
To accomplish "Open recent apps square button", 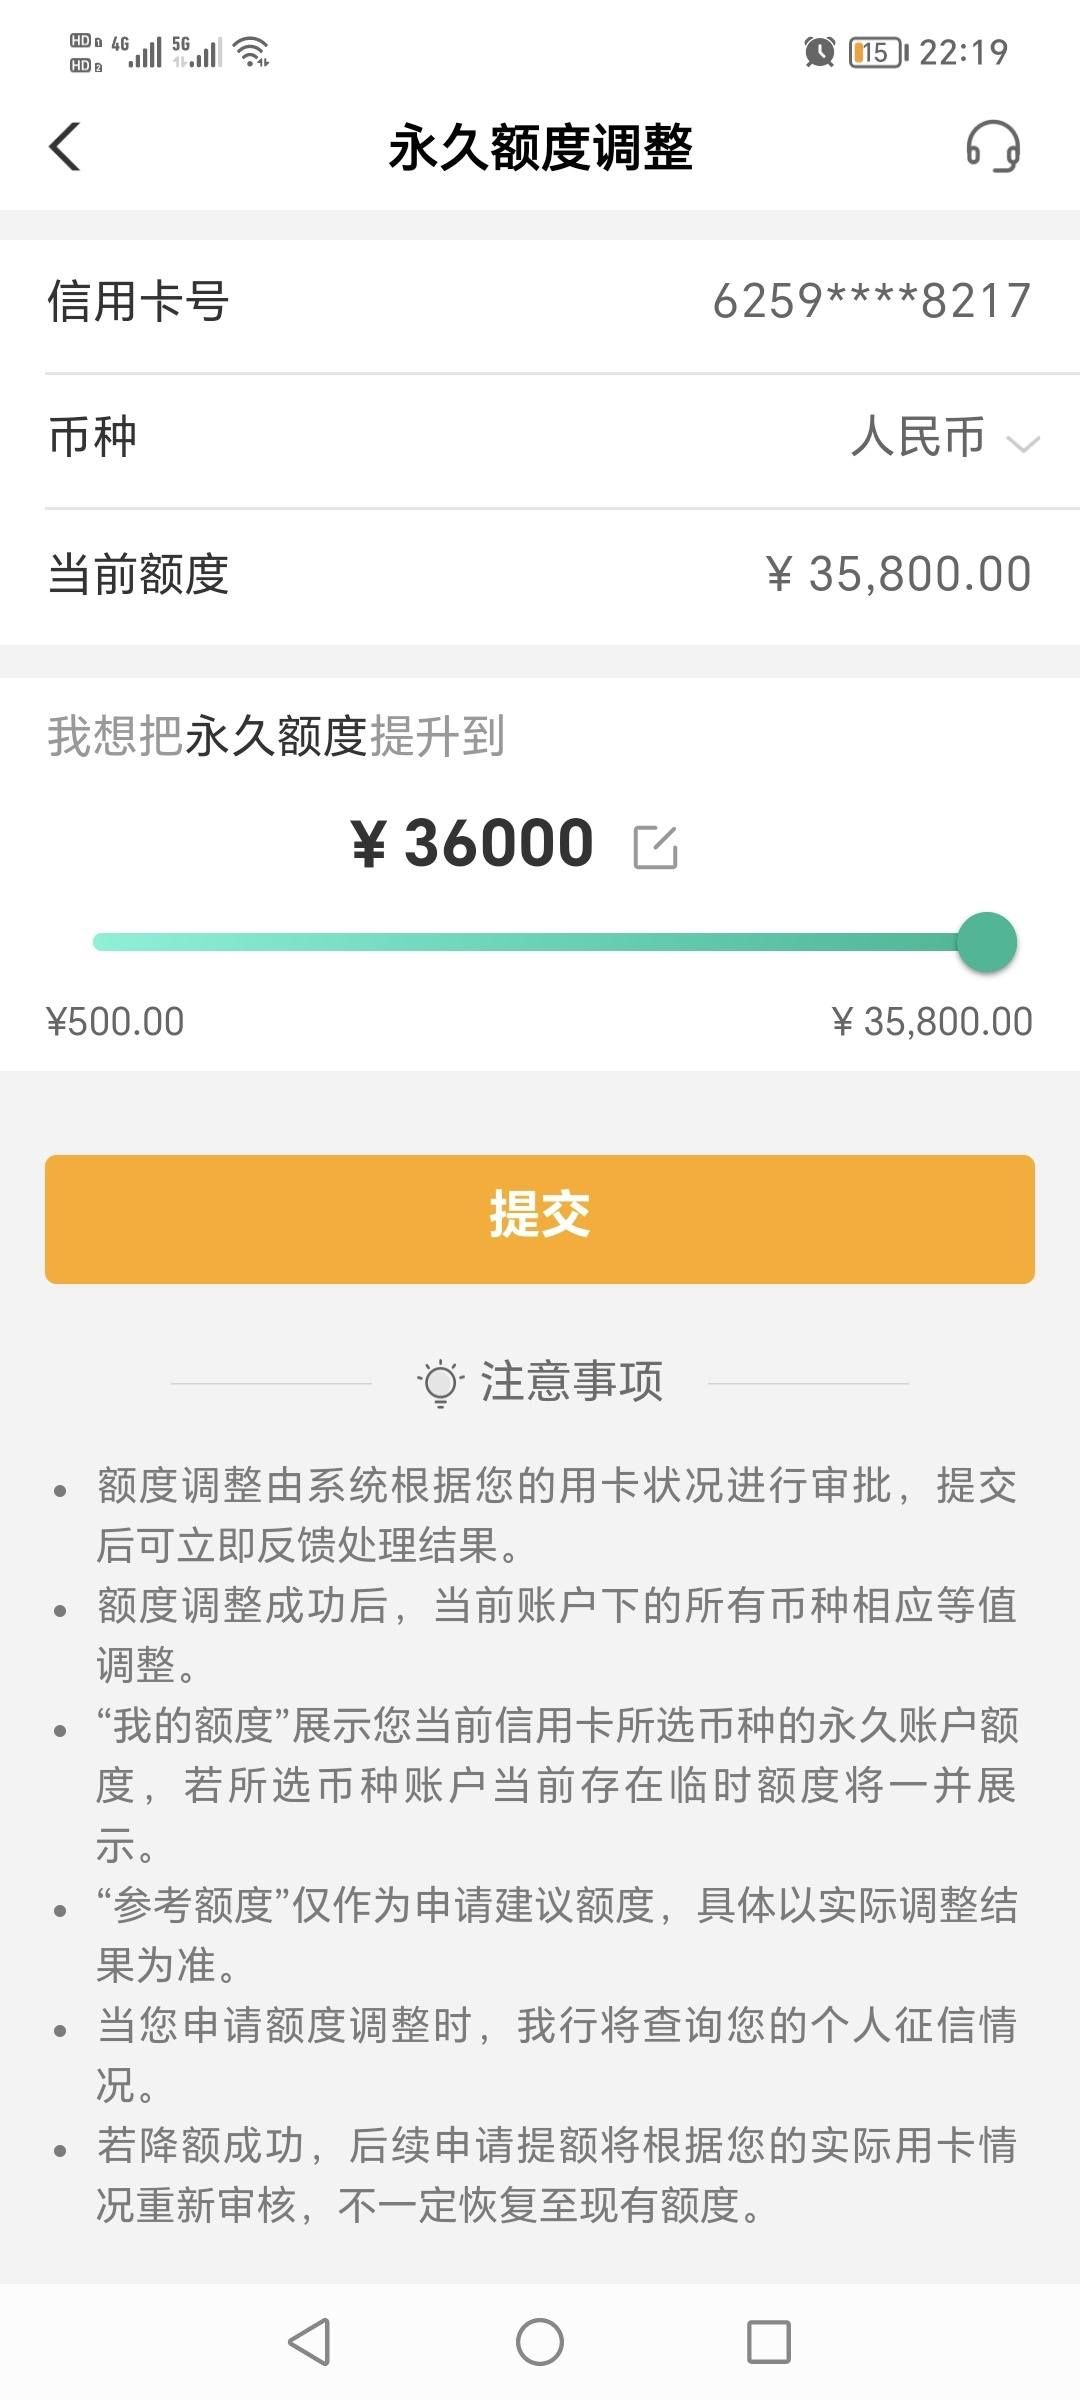I will pos(769,2341).
